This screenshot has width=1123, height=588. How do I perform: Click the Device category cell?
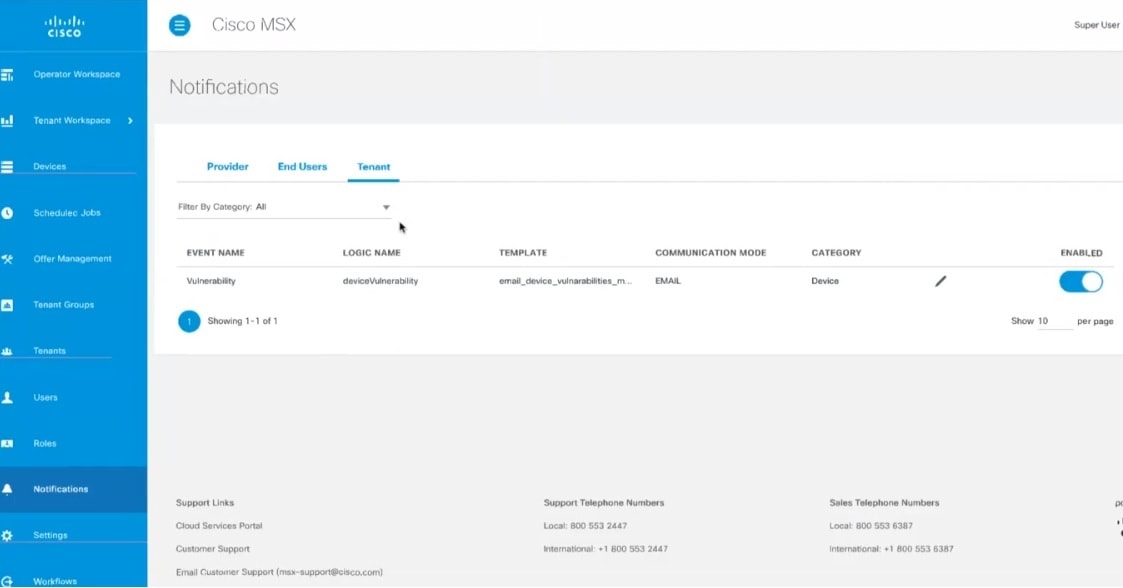825,281
